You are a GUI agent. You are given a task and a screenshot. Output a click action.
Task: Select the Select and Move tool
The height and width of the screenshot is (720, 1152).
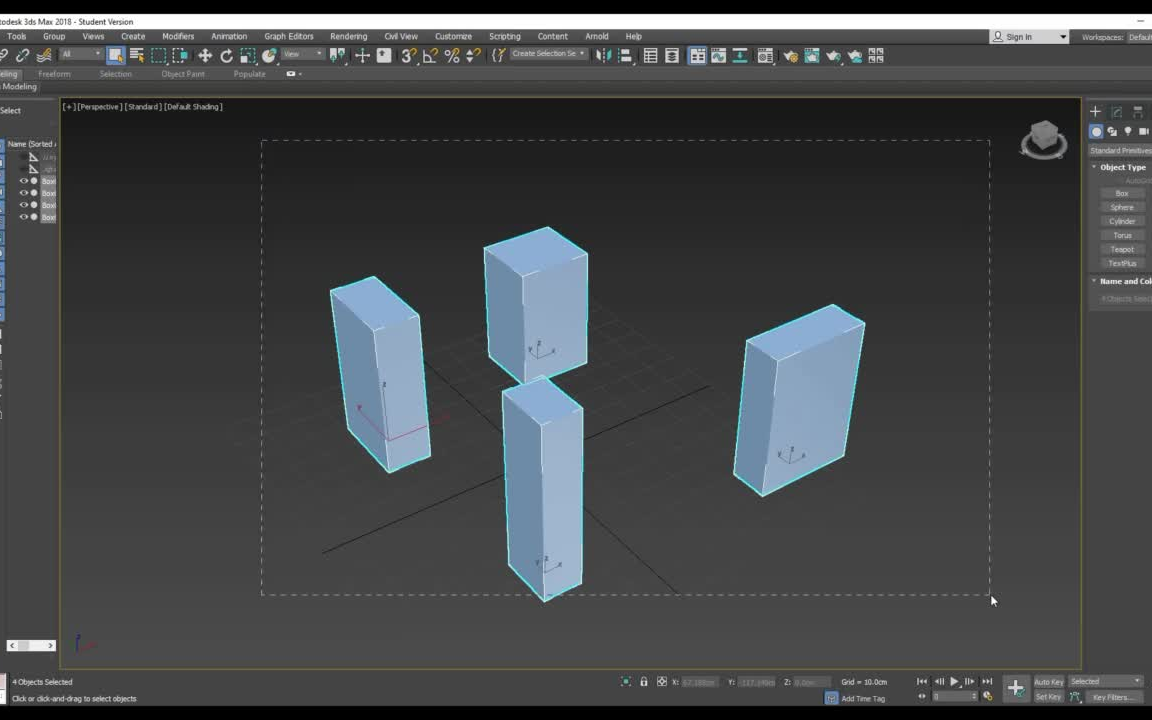coord(204,56)
